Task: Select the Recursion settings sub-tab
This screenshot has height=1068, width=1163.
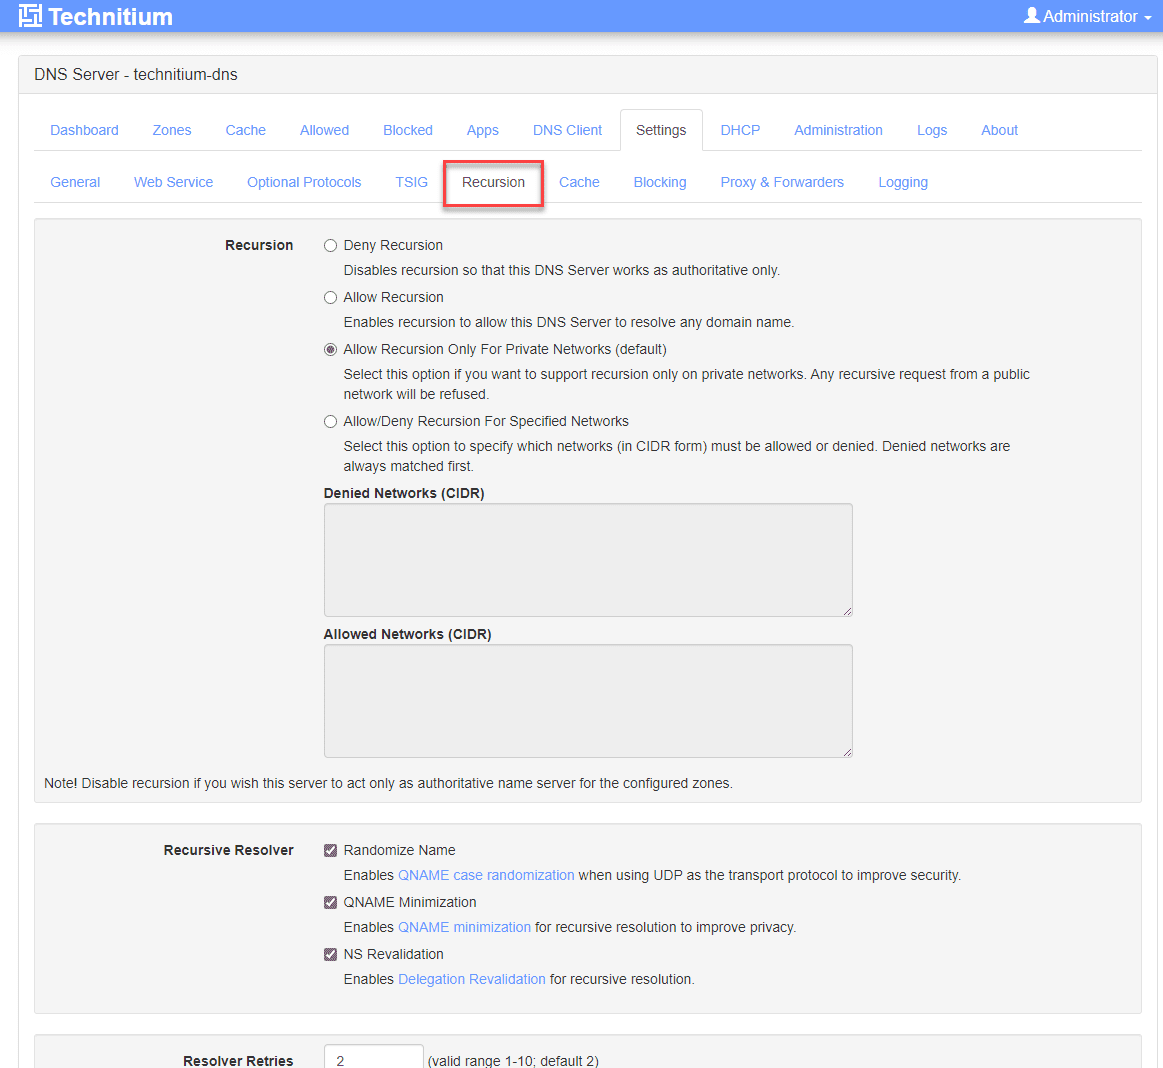Action: click(493, 182)
